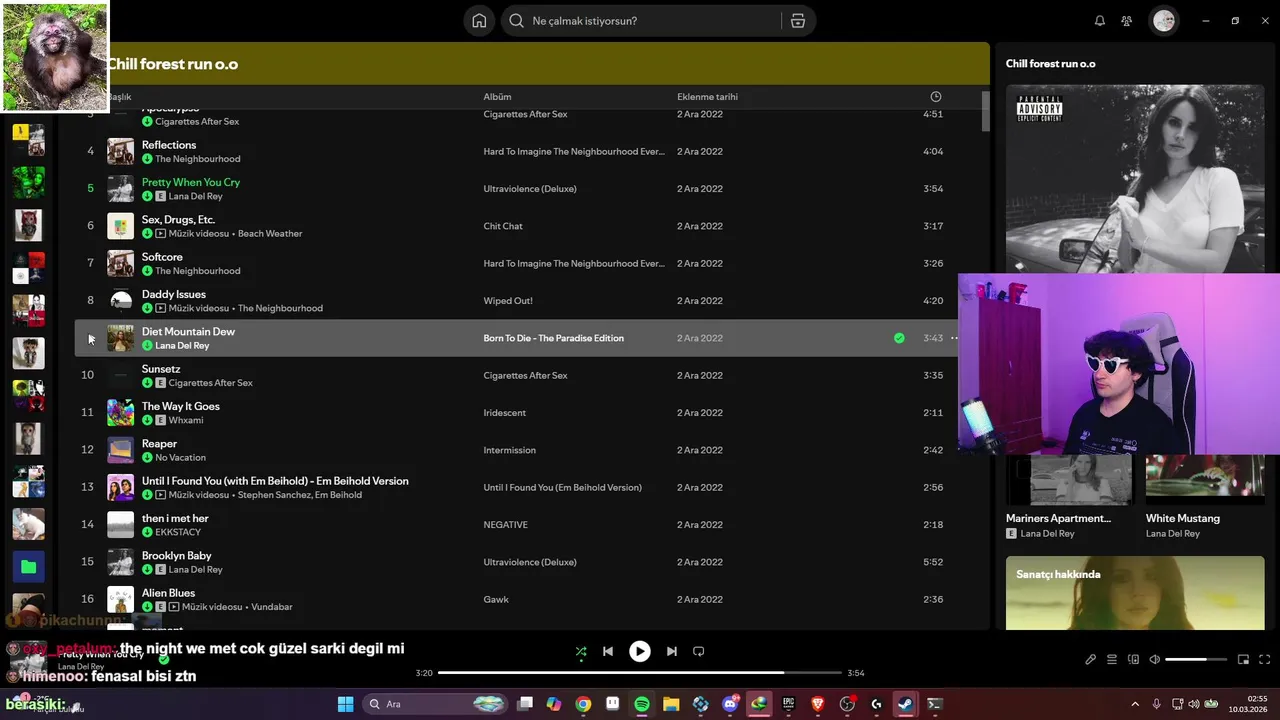
Task: Open Spotify from Windows taskbar
Action: tap(642, 704)
